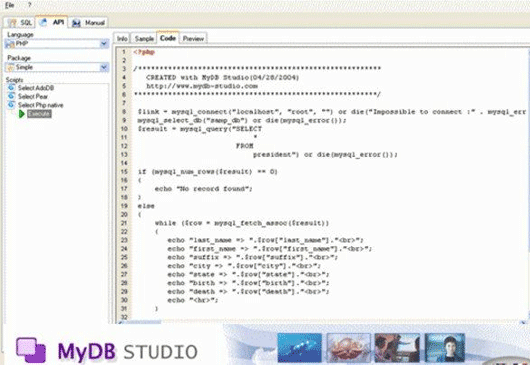530x365 pixels.
Task: Click the "$link = mysql_connect" code line
Action: 332,112
